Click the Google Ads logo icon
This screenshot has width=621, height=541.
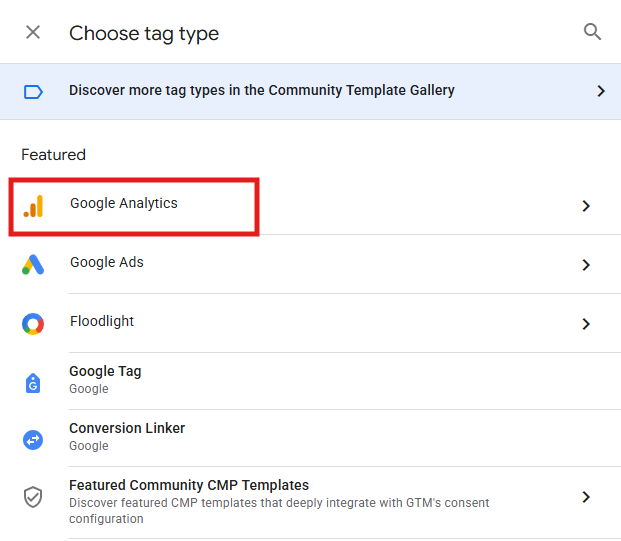[x=33, y=265]
